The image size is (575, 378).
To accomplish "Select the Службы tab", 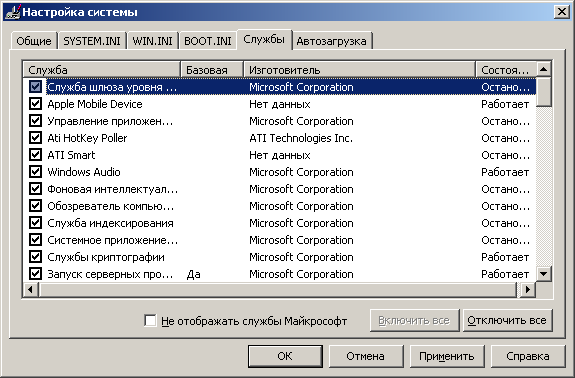I will 264,39.
